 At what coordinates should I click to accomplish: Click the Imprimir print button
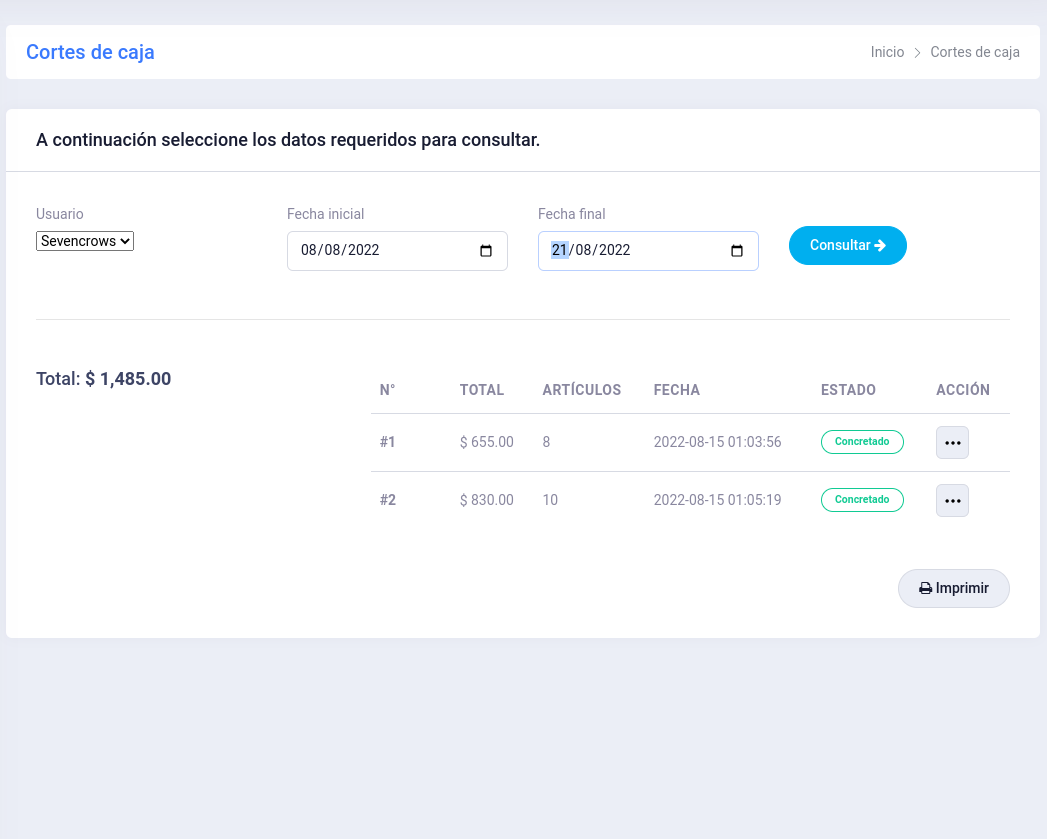953,588
